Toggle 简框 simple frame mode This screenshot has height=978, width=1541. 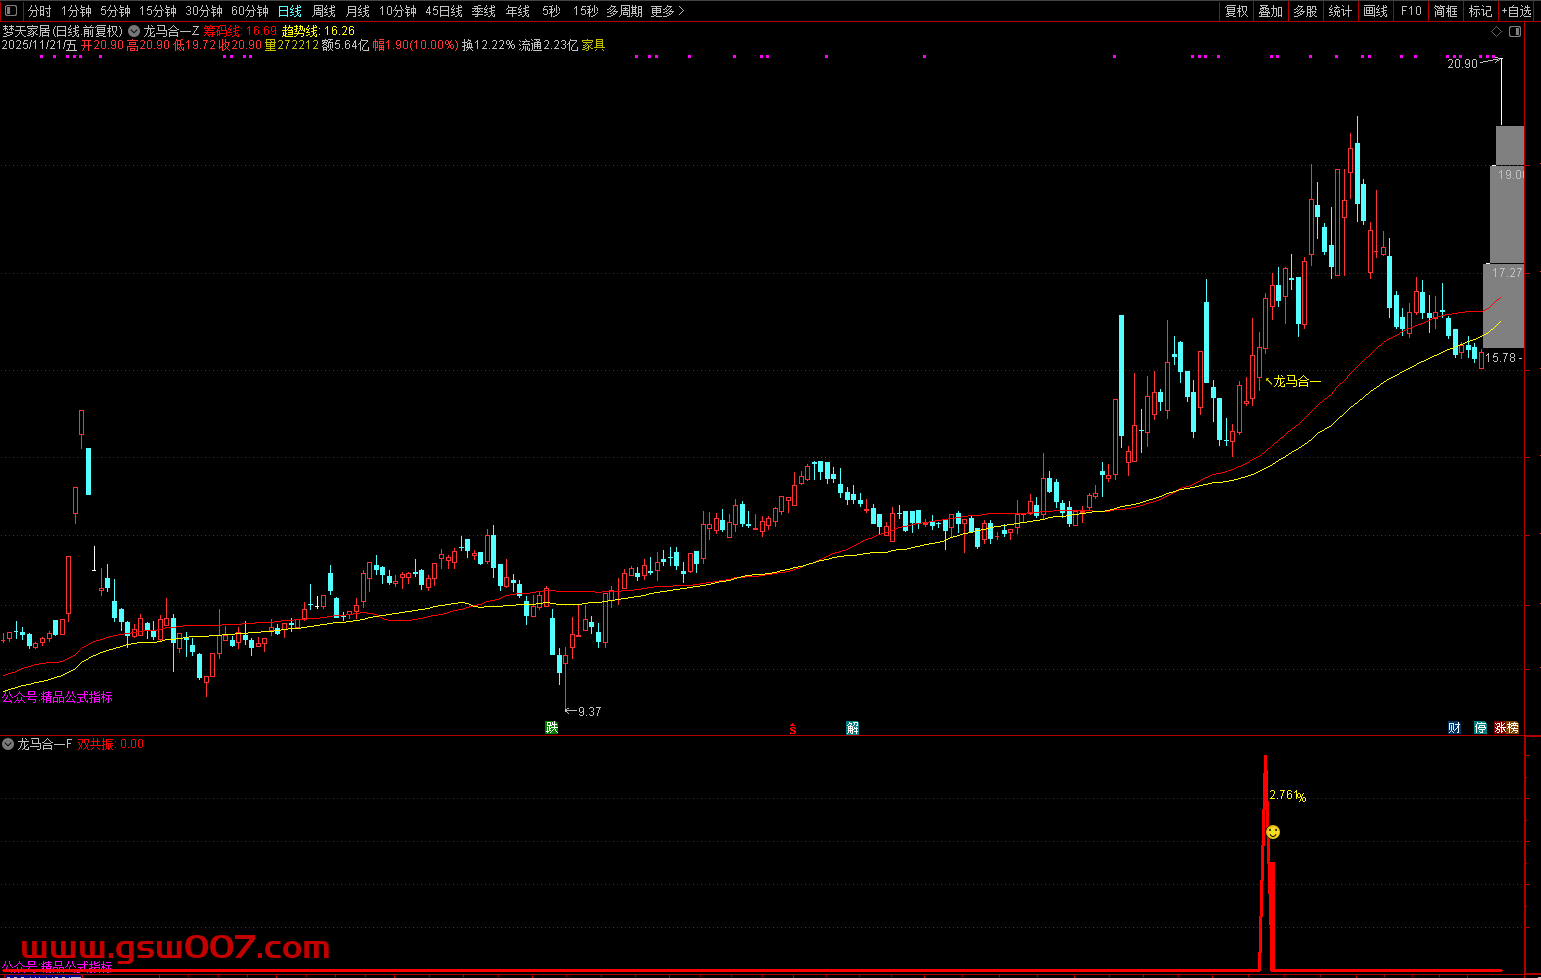pyautogui.click(x=1445, y=11)
